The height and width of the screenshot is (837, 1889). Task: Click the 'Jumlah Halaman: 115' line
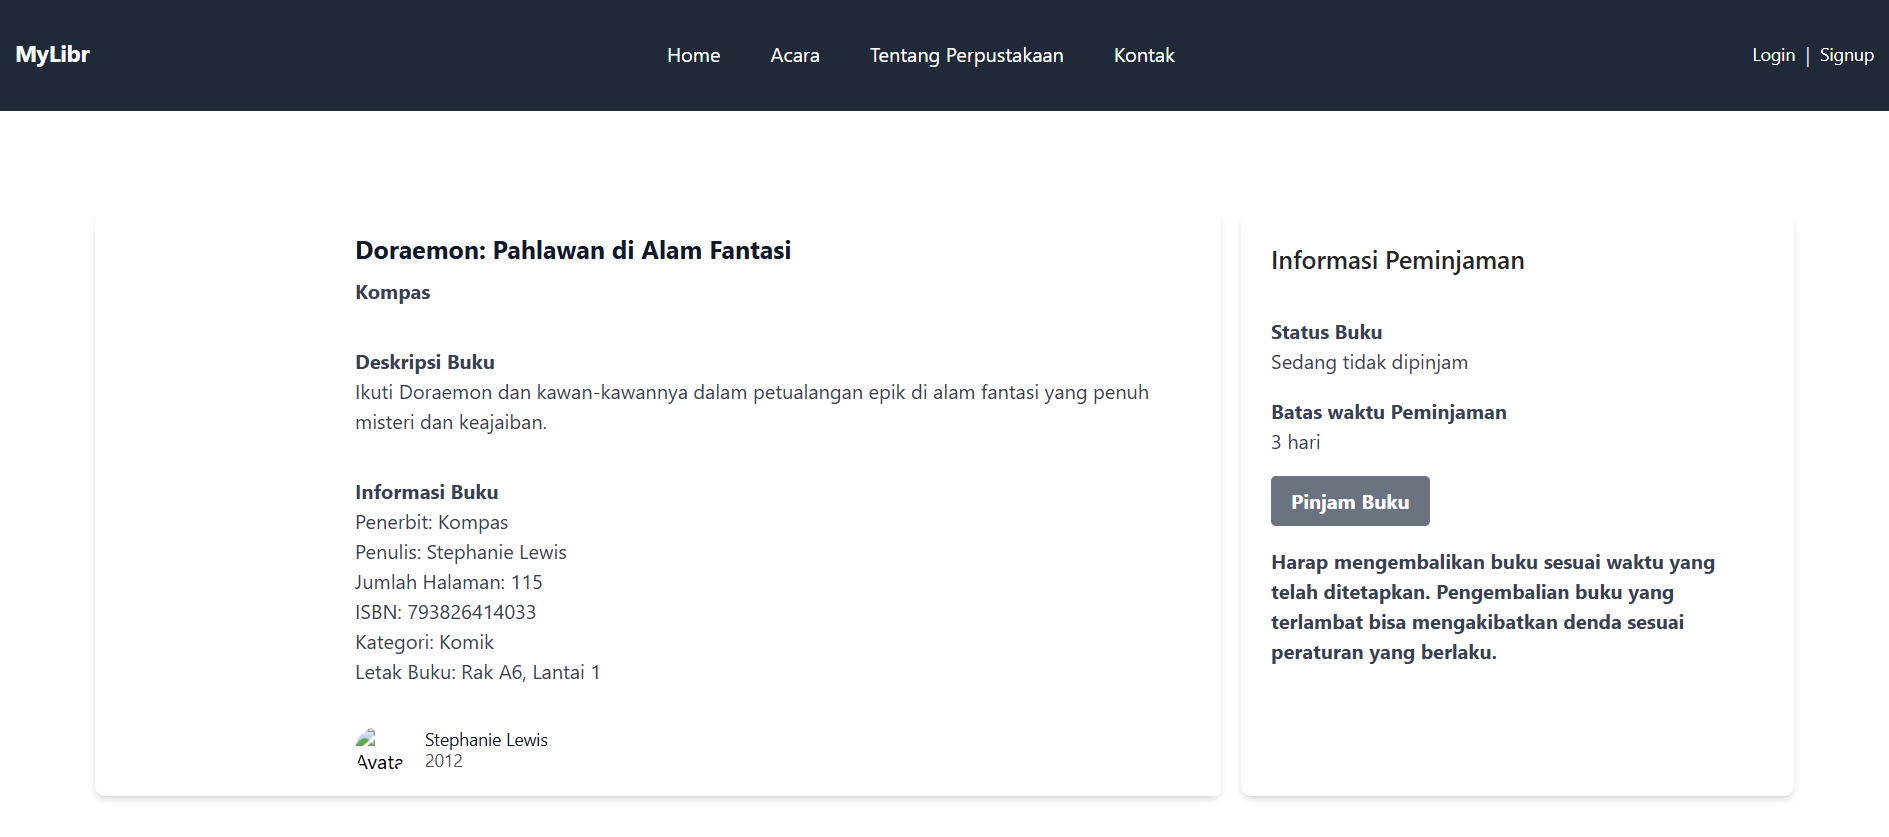point(448,582)
